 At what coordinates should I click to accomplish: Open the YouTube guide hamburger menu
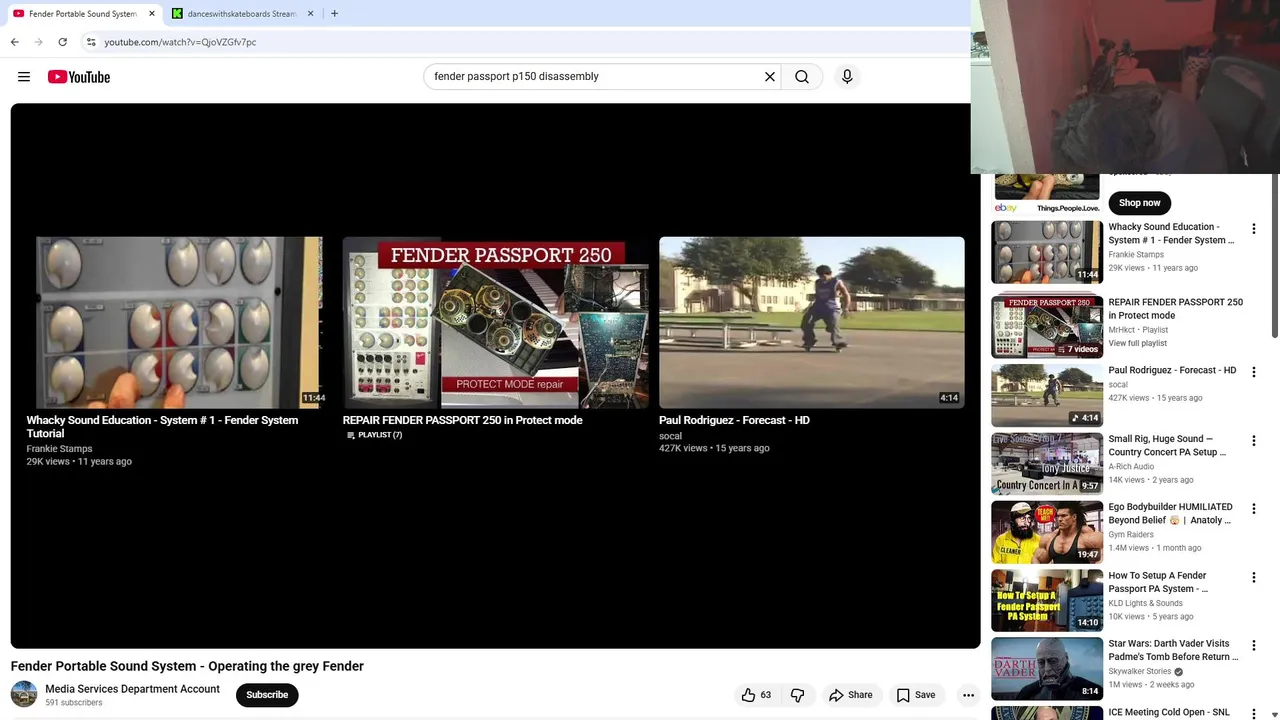pos(24,77)
